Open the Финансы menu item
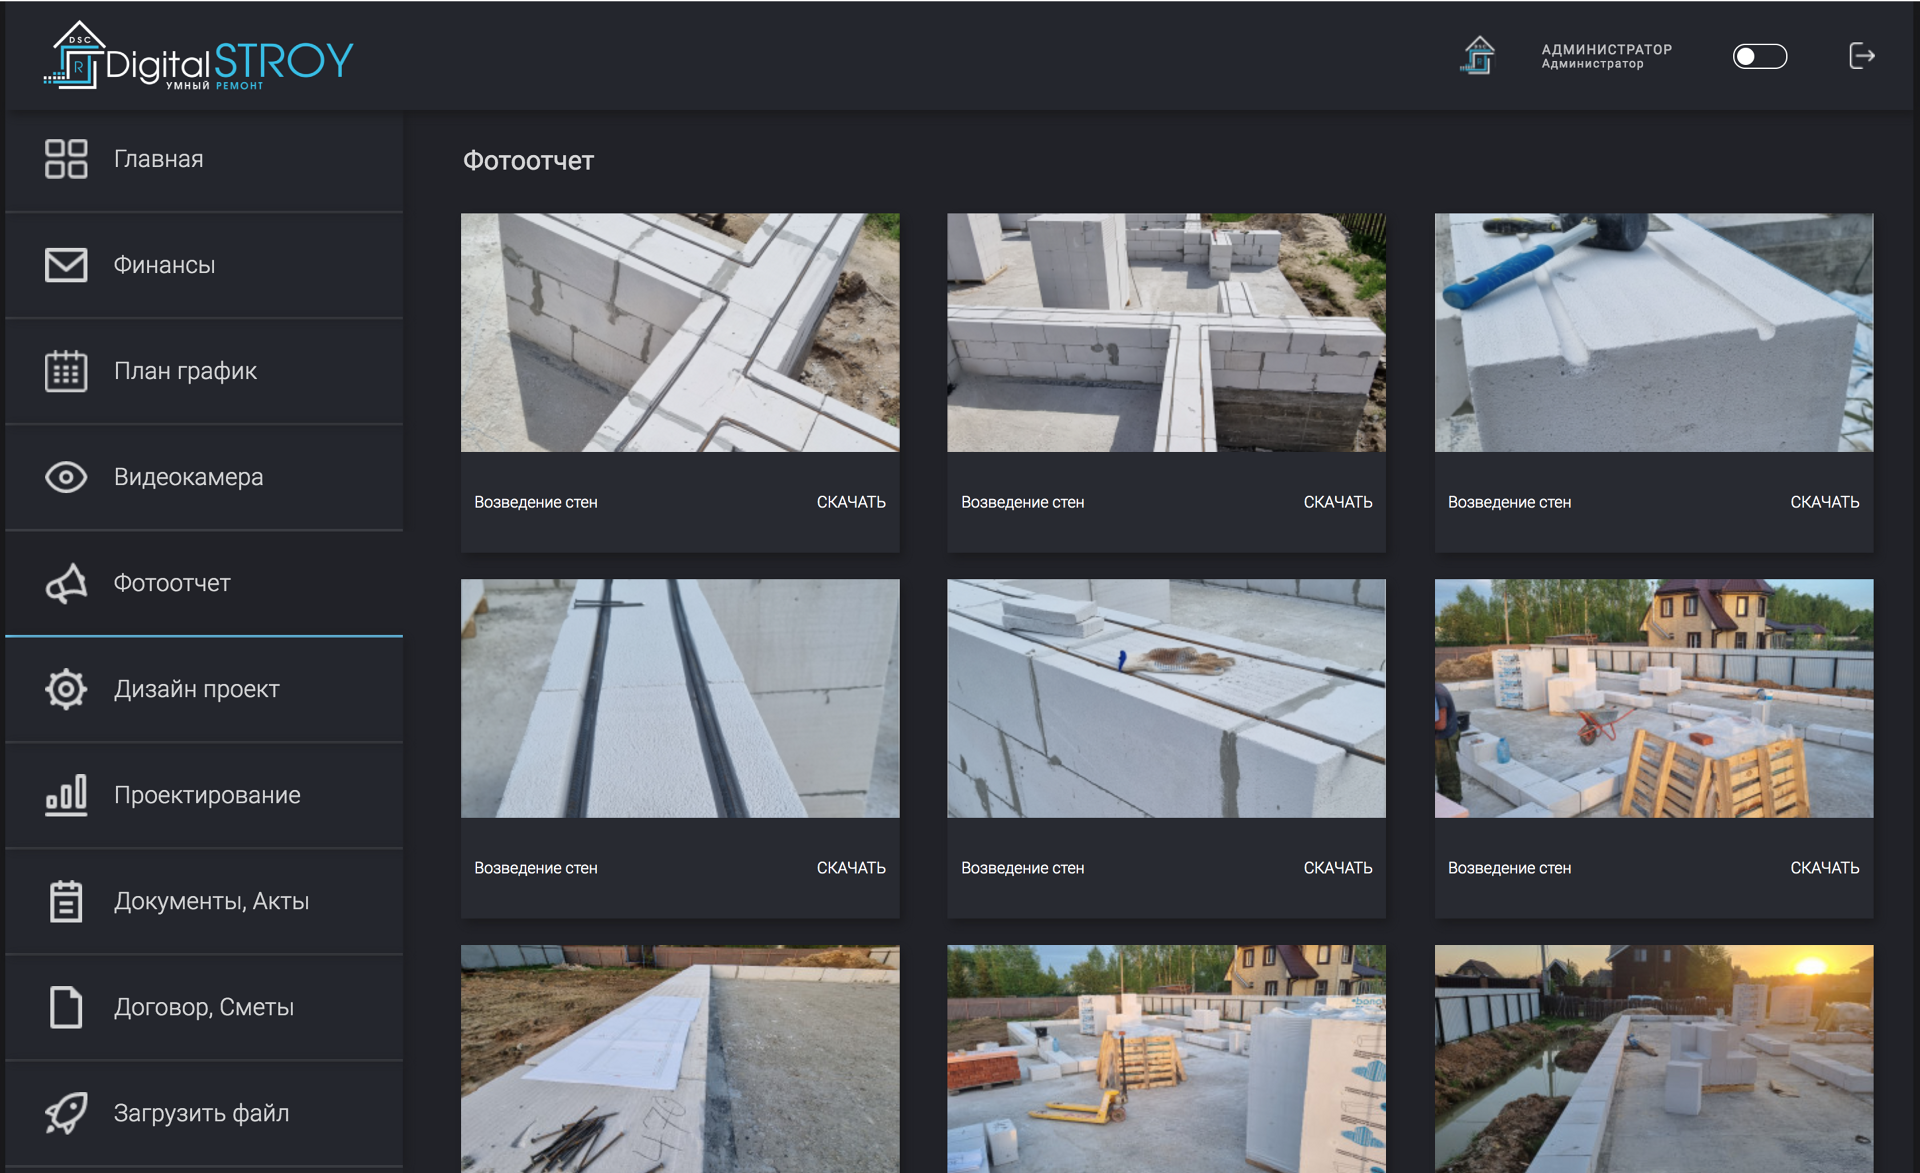 click(204, 265)
